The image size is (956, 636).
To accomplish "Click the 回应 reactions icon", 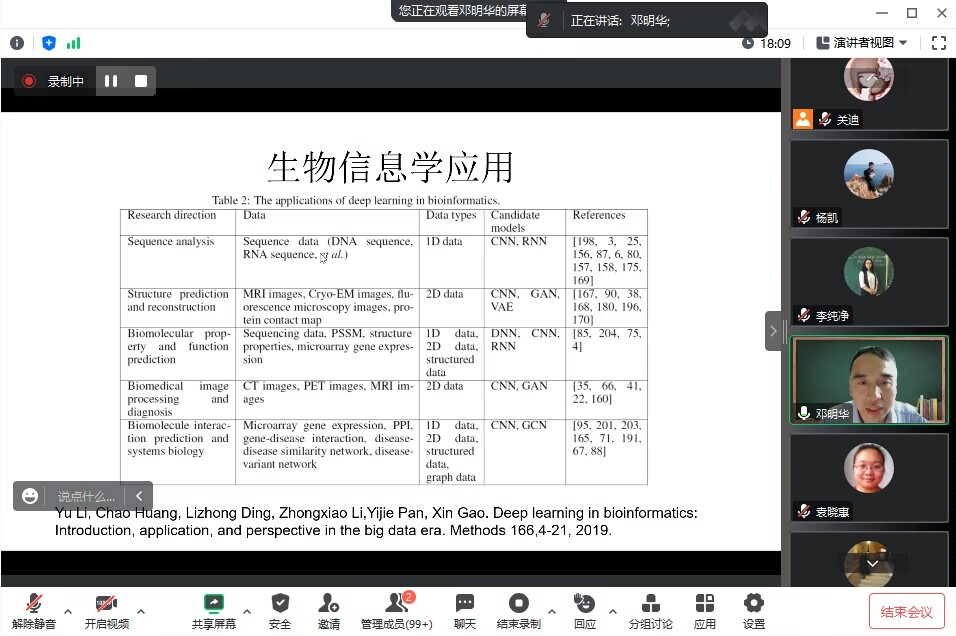I will point(584,609).
